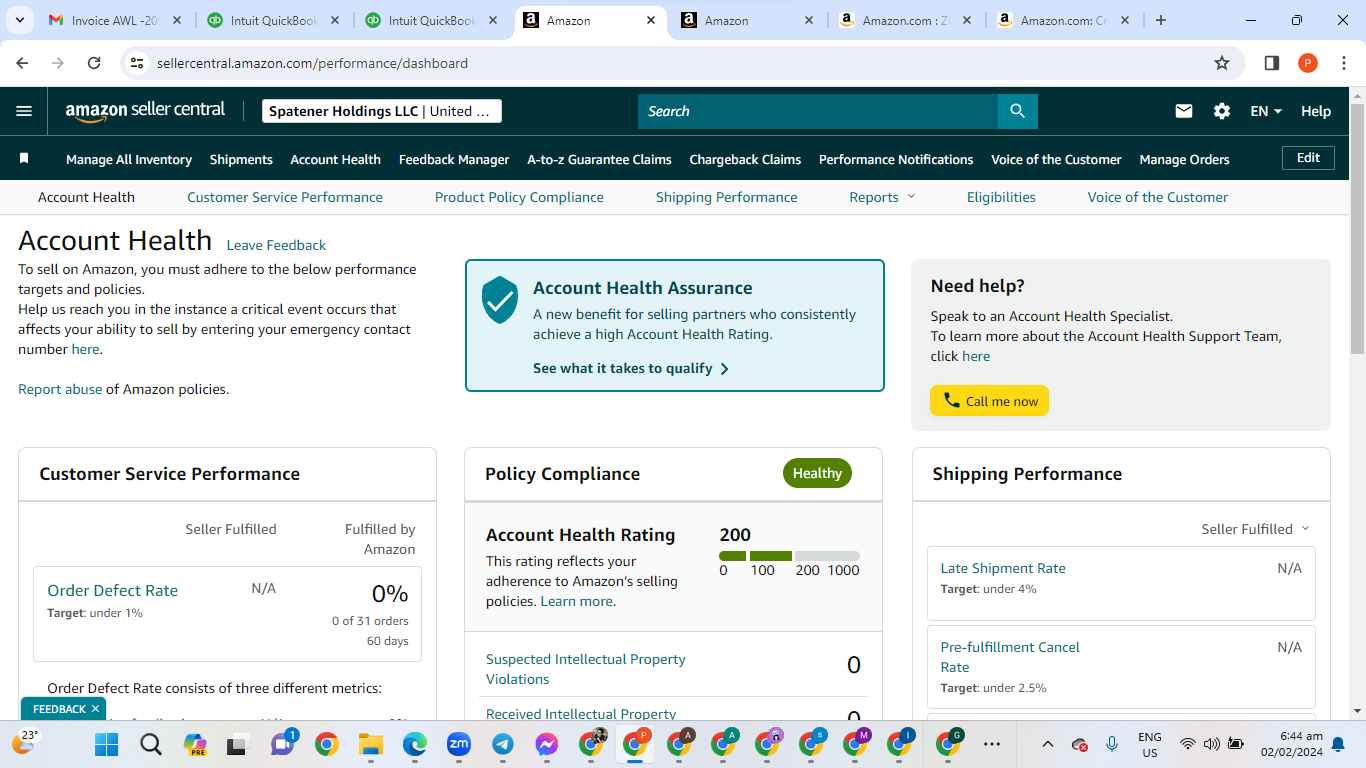The image size is (1366, 768).
Task: Click the magnifier search button
Action: [1018, 111]
